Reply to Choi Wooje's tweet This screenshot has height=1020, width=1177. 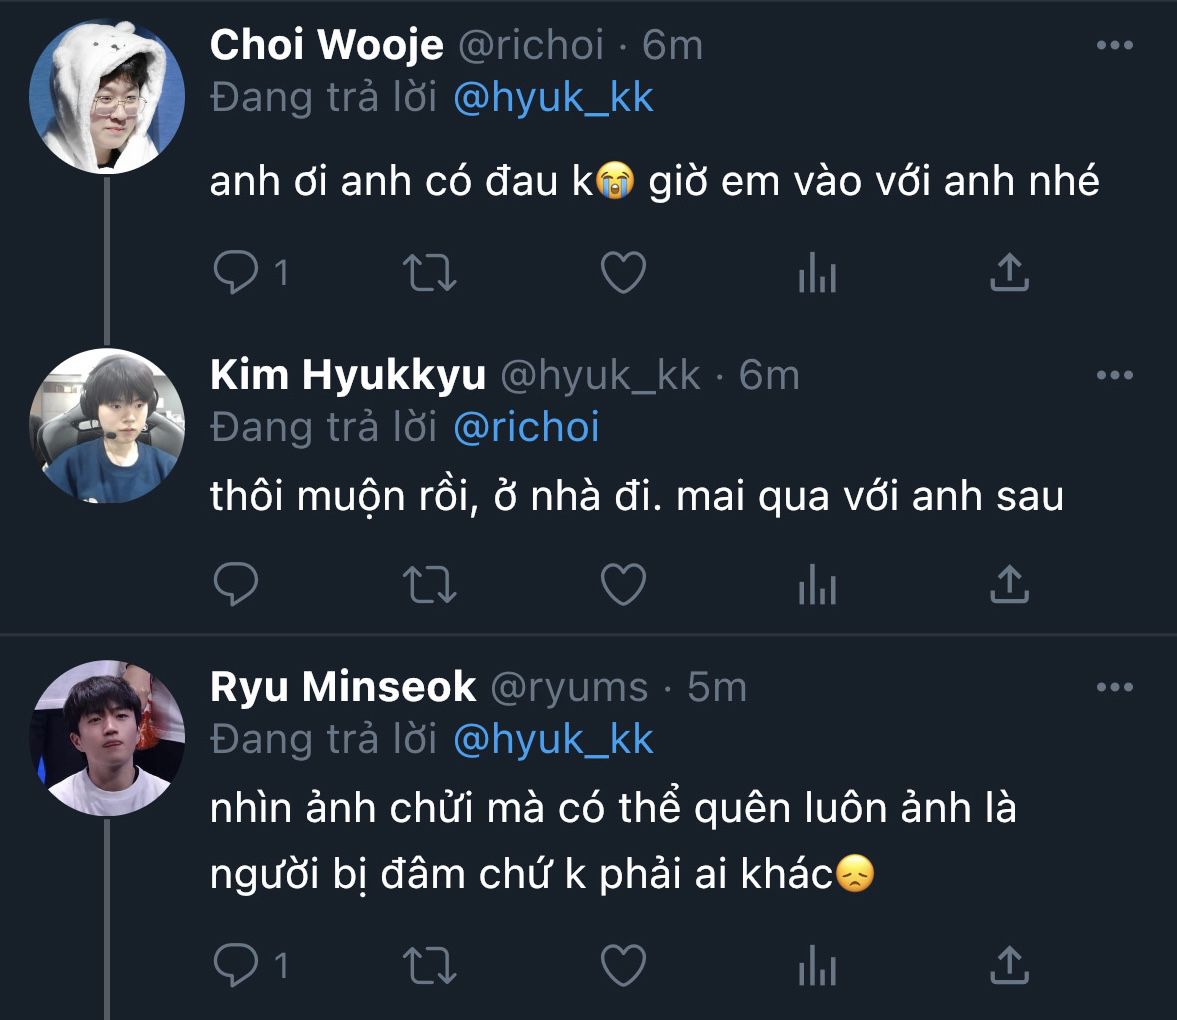tap(236, 272)
